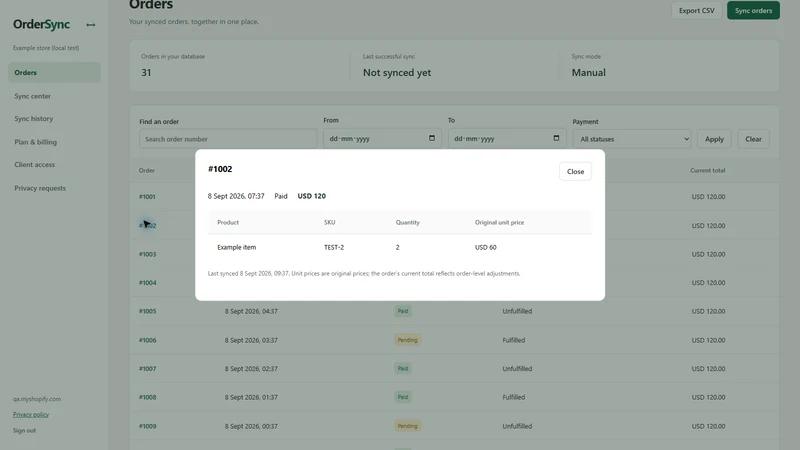Open the To date calendar picker icon
This screenshot has height=450, width=800.
(x=556, y=138)
